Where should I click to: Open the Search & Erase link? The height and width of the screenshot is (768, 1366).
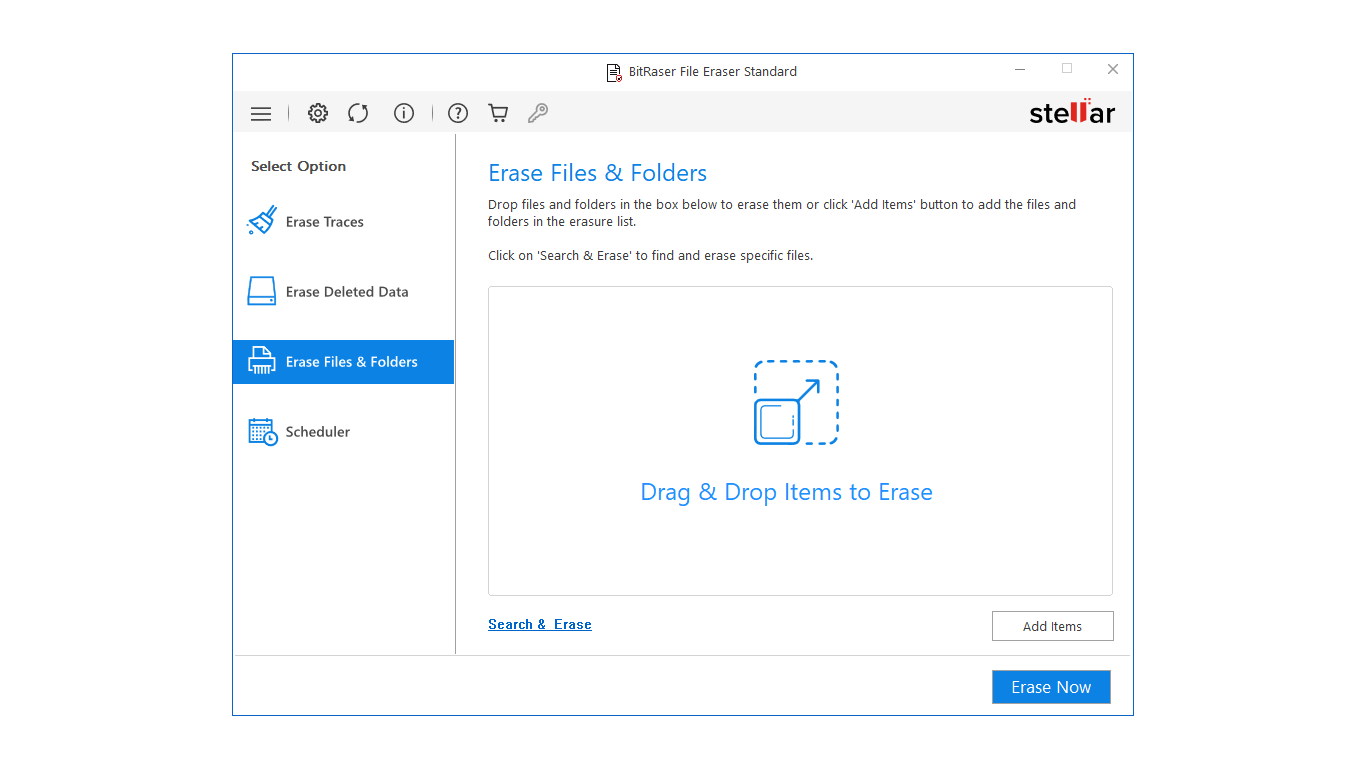tap(540, 624)
